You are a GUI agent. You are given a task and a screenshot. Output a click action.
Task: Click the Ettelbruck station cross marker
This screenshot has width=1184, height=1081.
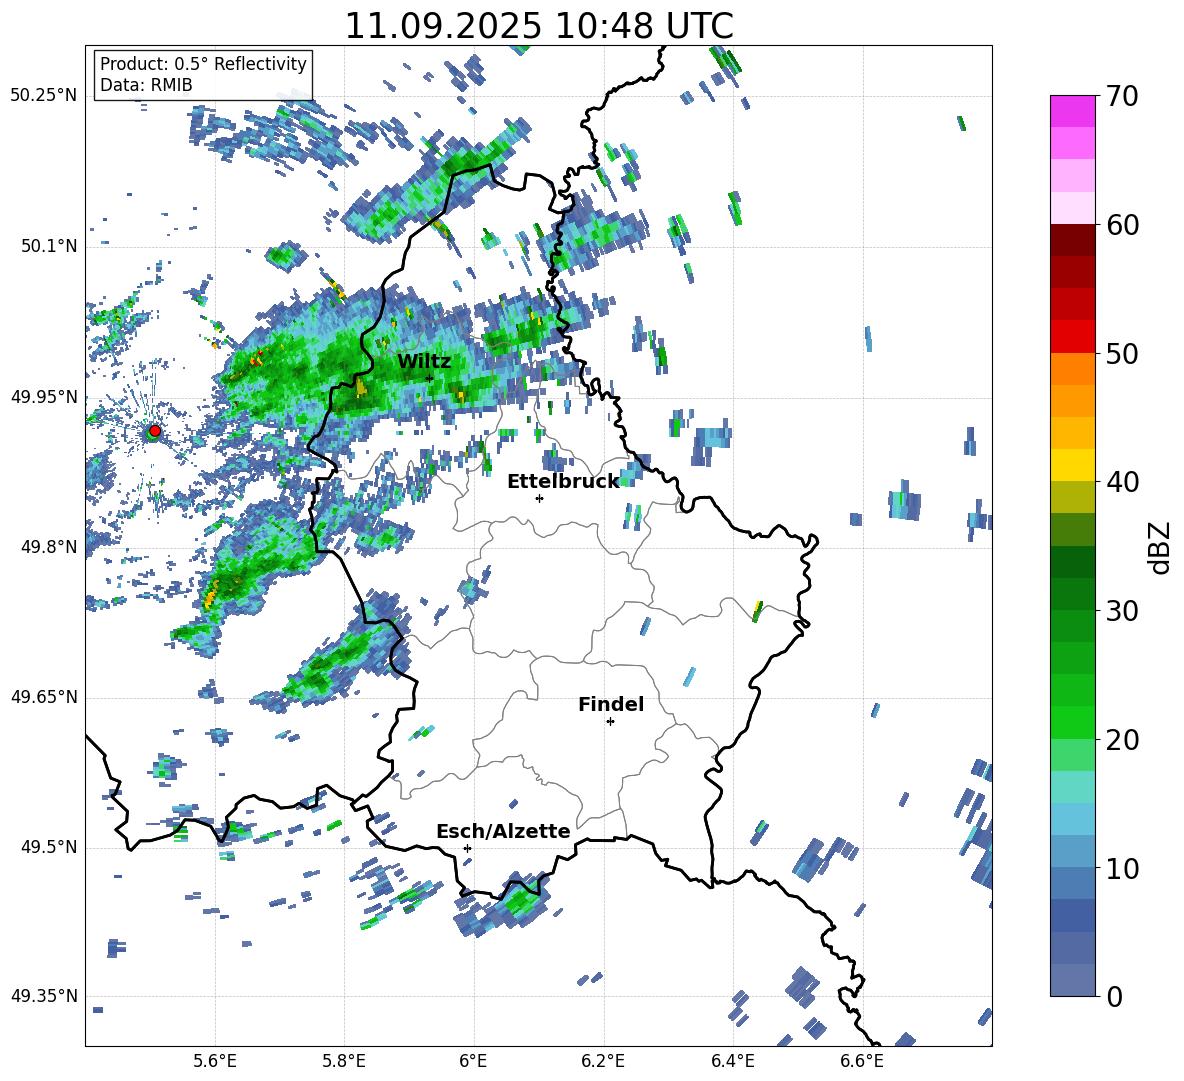click(539, 498)
